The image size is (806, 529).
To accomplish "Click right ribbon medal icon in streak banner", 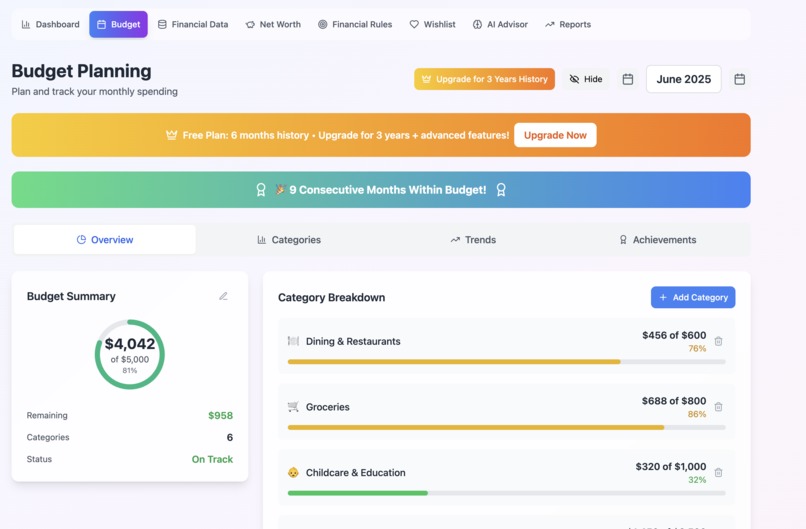I will 501,190.
